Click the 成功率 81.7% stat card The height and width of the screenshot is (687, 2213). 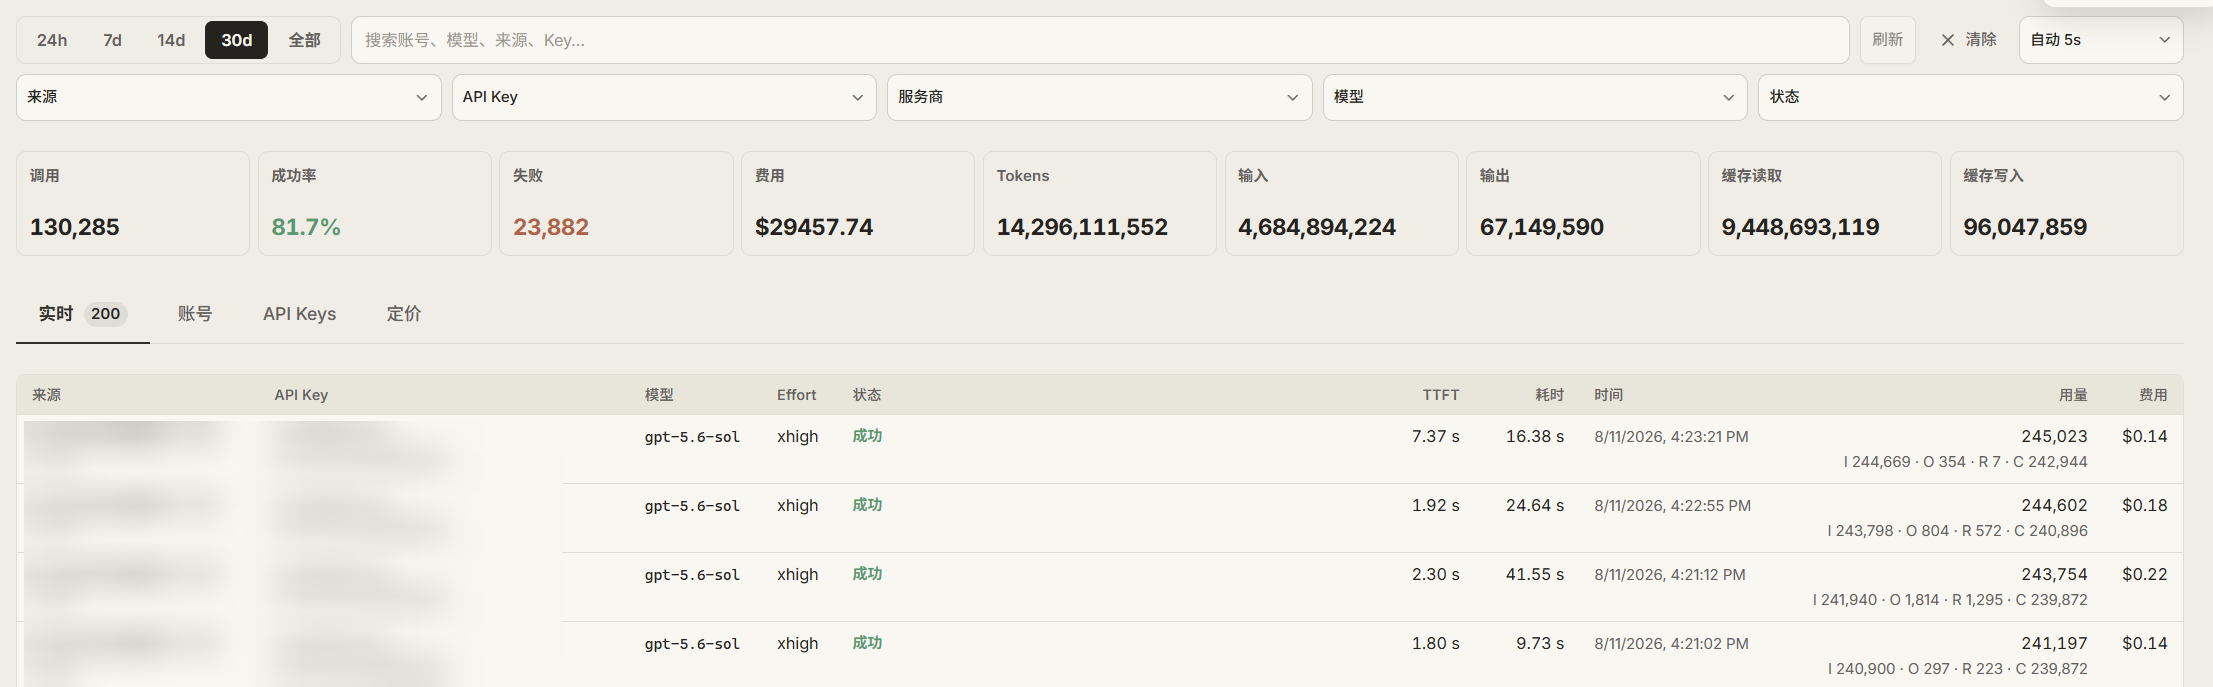click(375, 203)
